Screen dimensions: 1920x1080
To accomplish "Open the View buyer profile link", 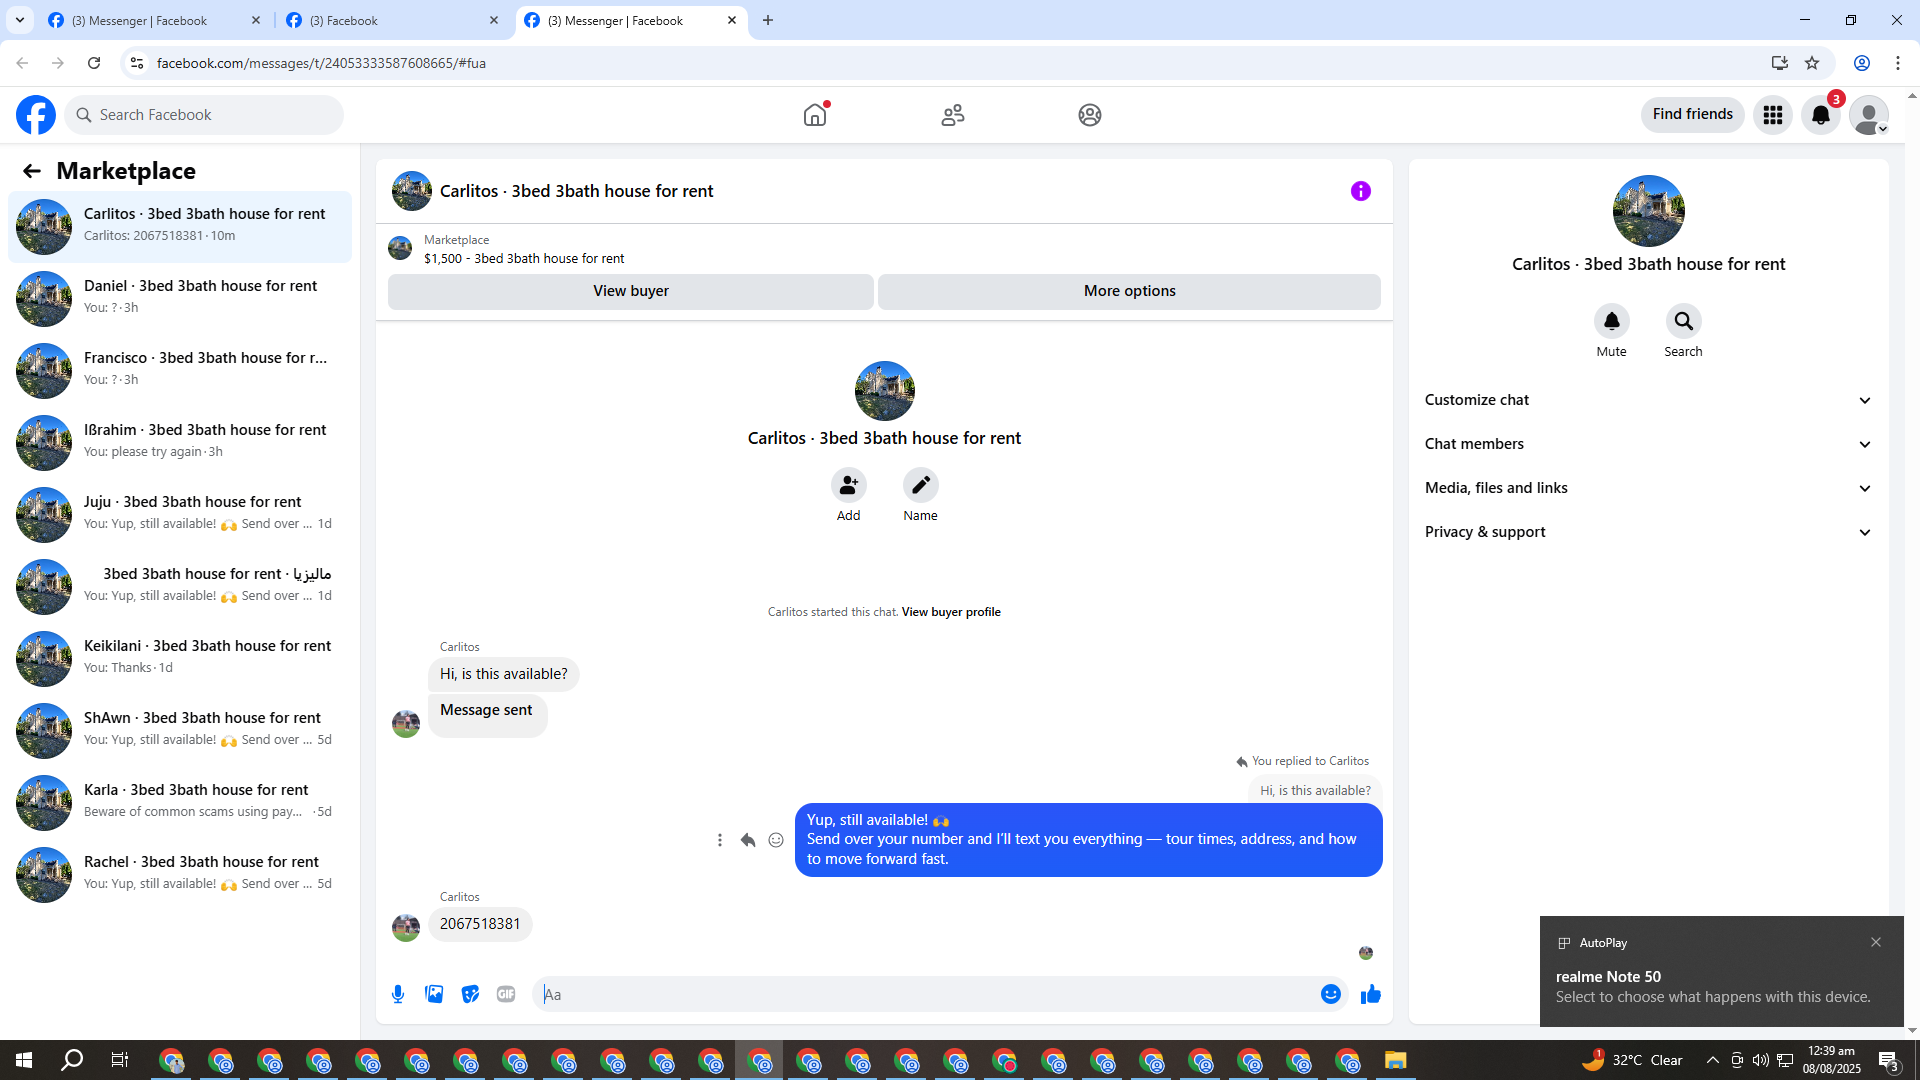I will point(950,612).
